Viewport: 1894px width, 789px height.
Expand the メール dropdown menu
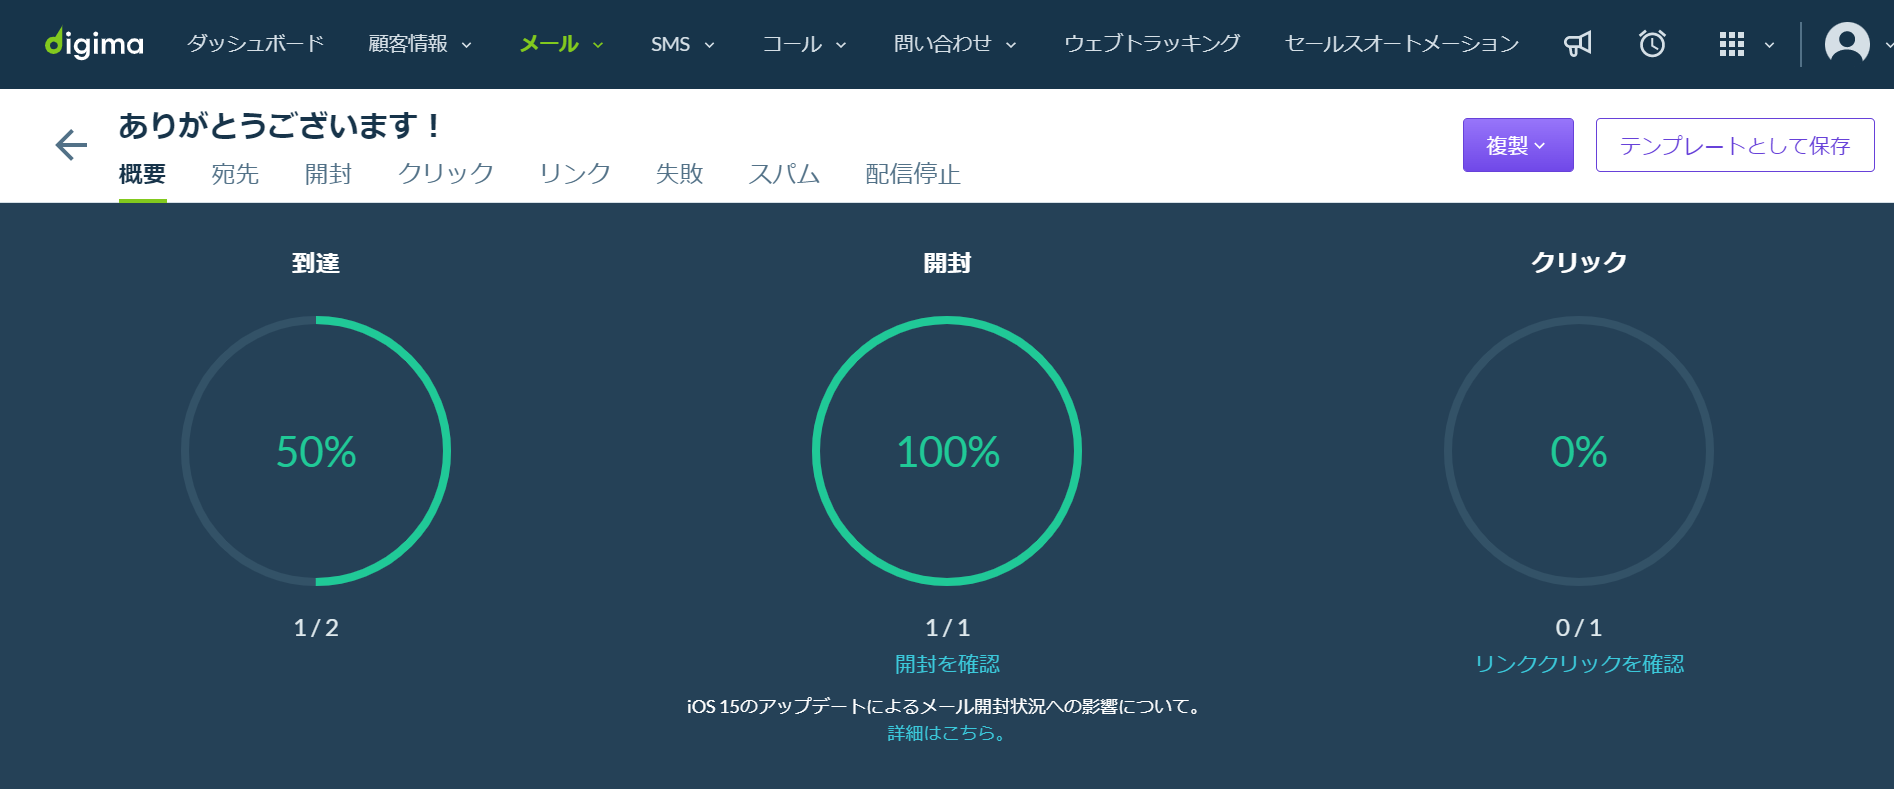coord(562,43)
